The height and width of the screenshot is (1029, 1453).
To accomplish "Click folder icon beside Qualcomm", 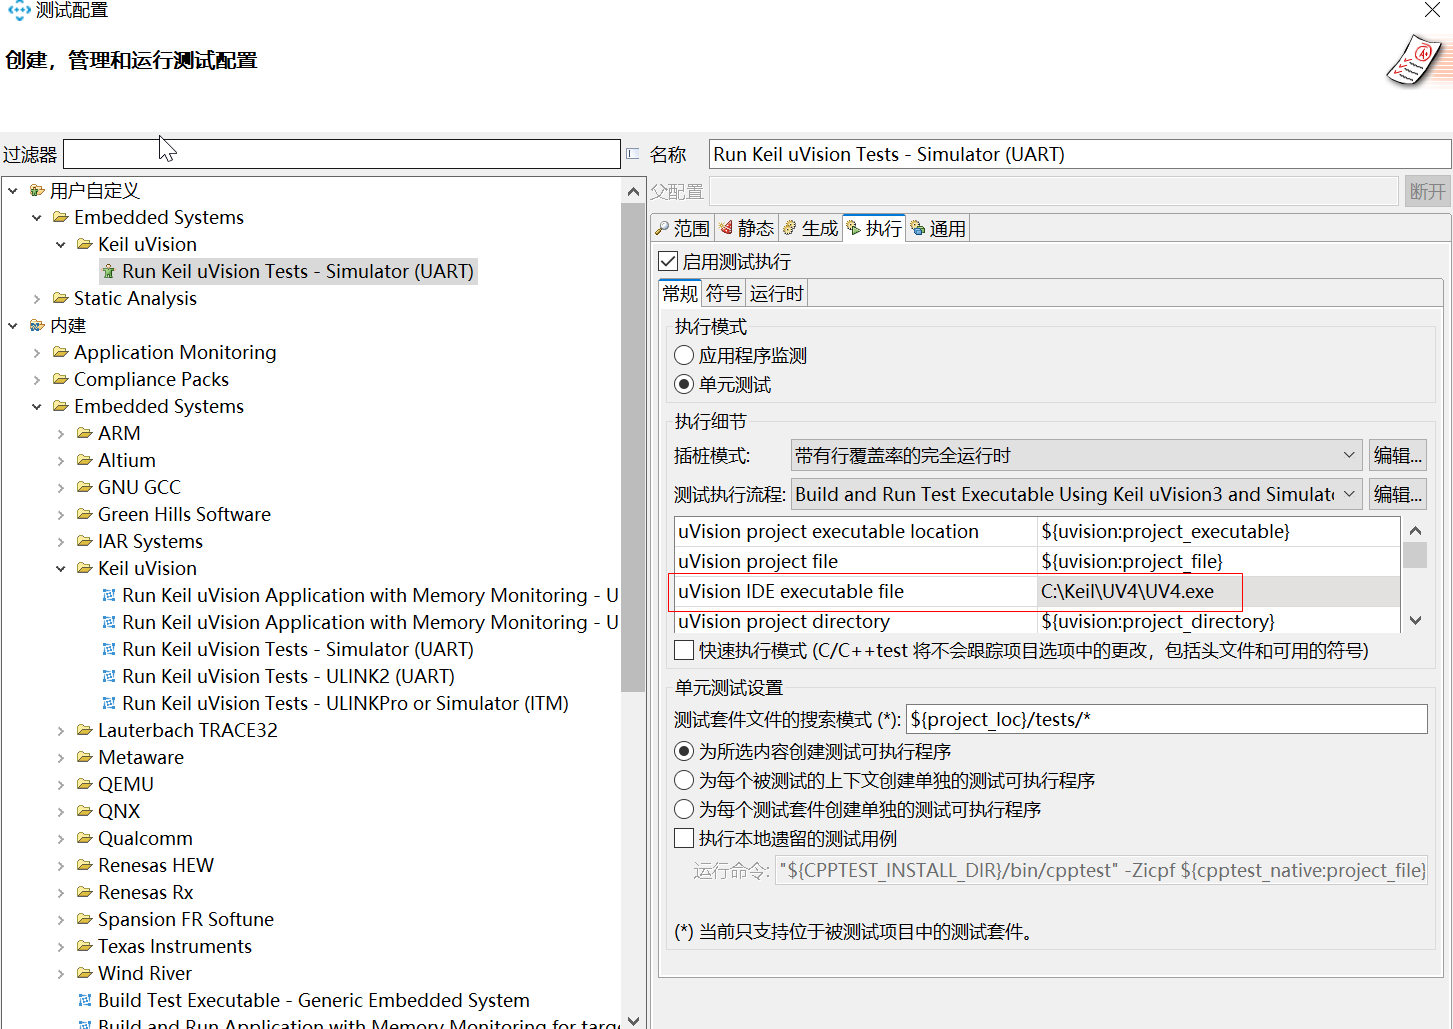I will click(x=85, y=838).
